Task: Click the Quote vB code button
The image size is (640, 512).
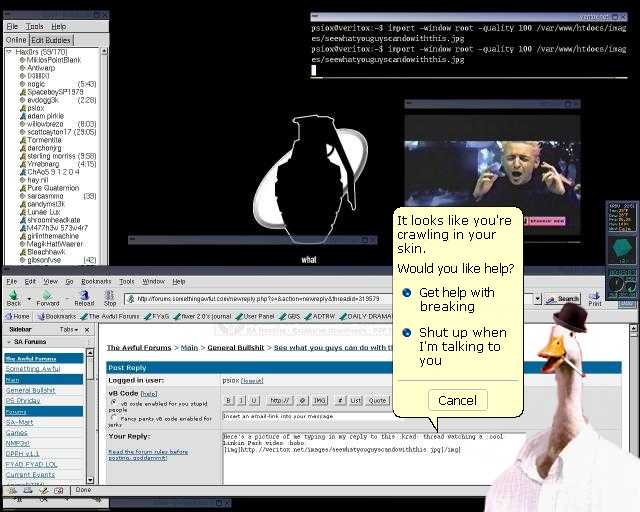Action: [377, 401]
